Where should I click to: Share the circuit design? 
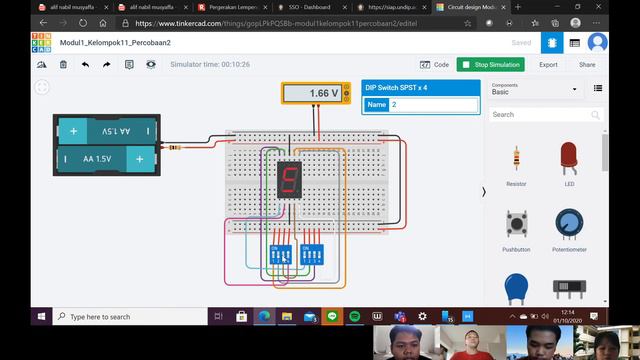[x=587, y=64]
